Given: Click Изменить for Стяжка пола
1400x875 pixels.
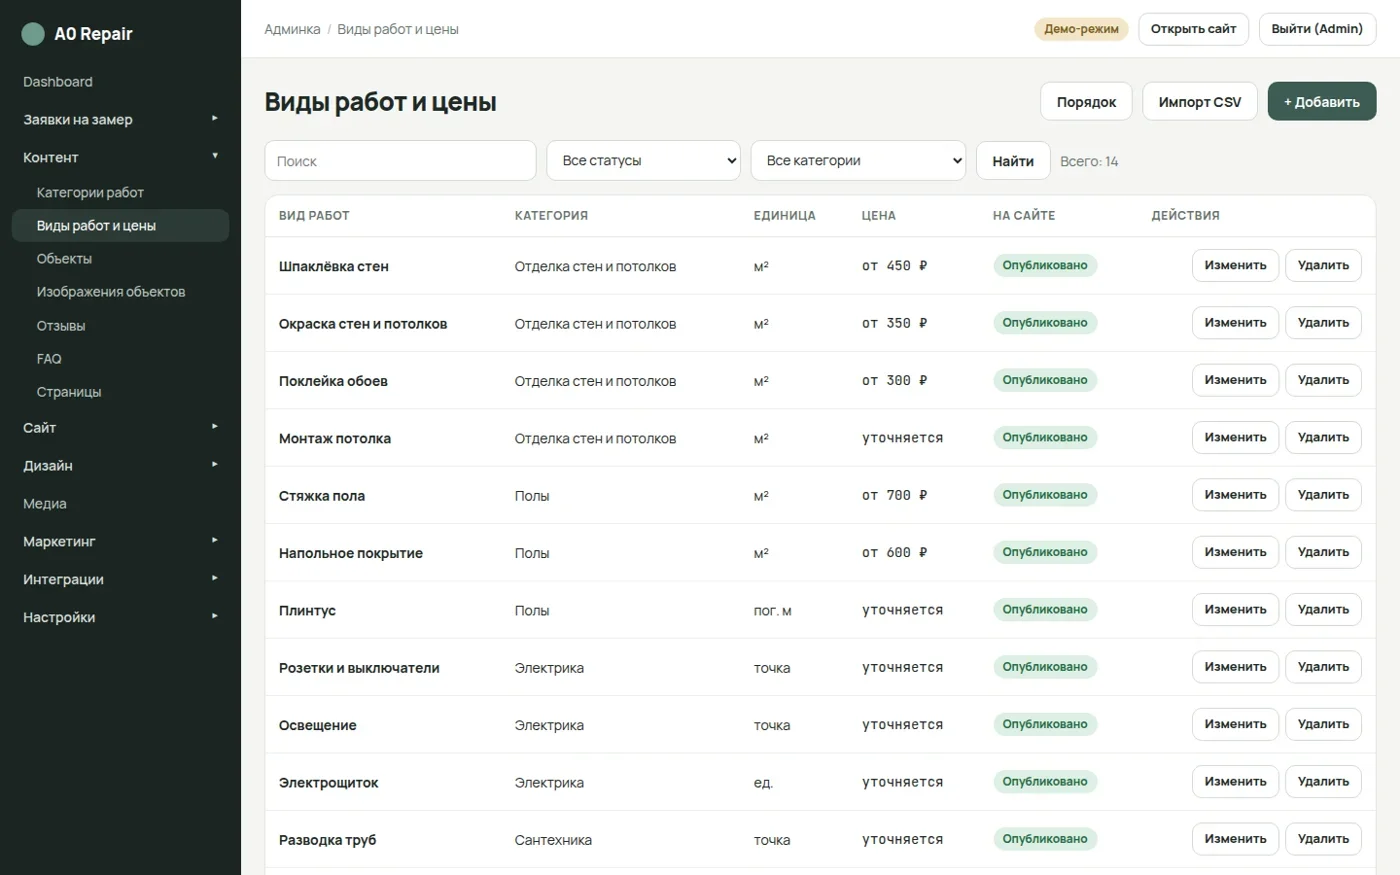Looking at the screenshot, I should (1235, 495).
